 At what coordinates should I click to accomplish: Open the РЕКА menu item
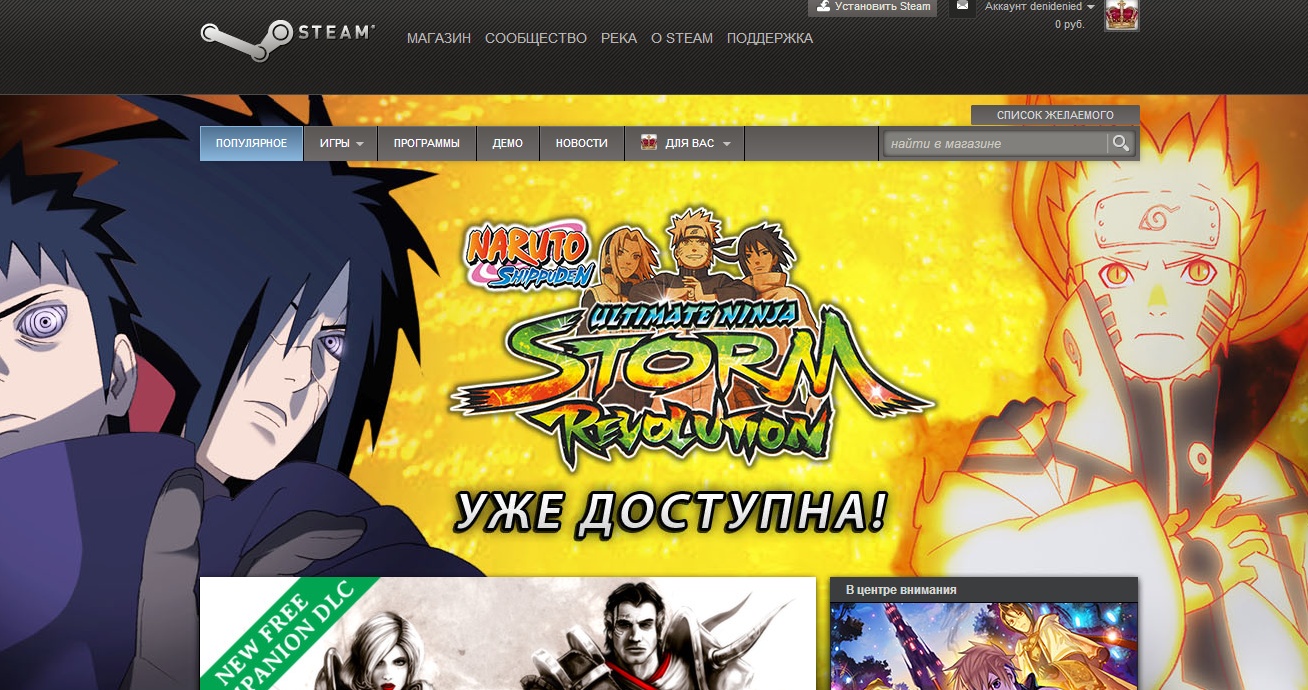pyautogui.click(x=619, y=38)
